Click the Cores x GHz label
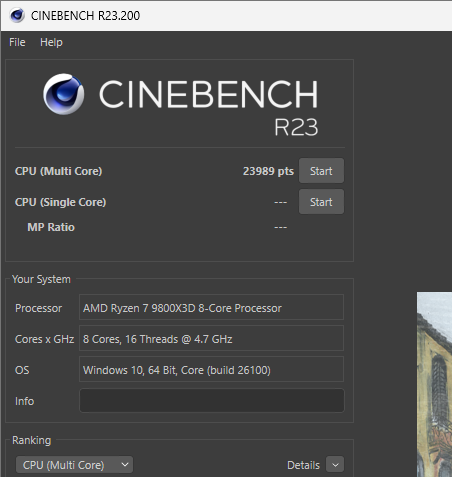 [44, 339]
